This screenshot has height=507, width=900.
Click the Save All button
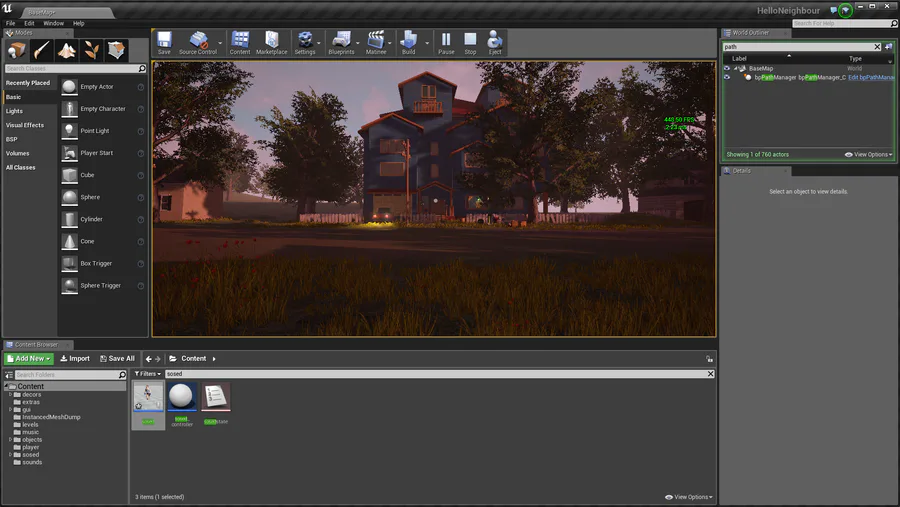(117, 358)
